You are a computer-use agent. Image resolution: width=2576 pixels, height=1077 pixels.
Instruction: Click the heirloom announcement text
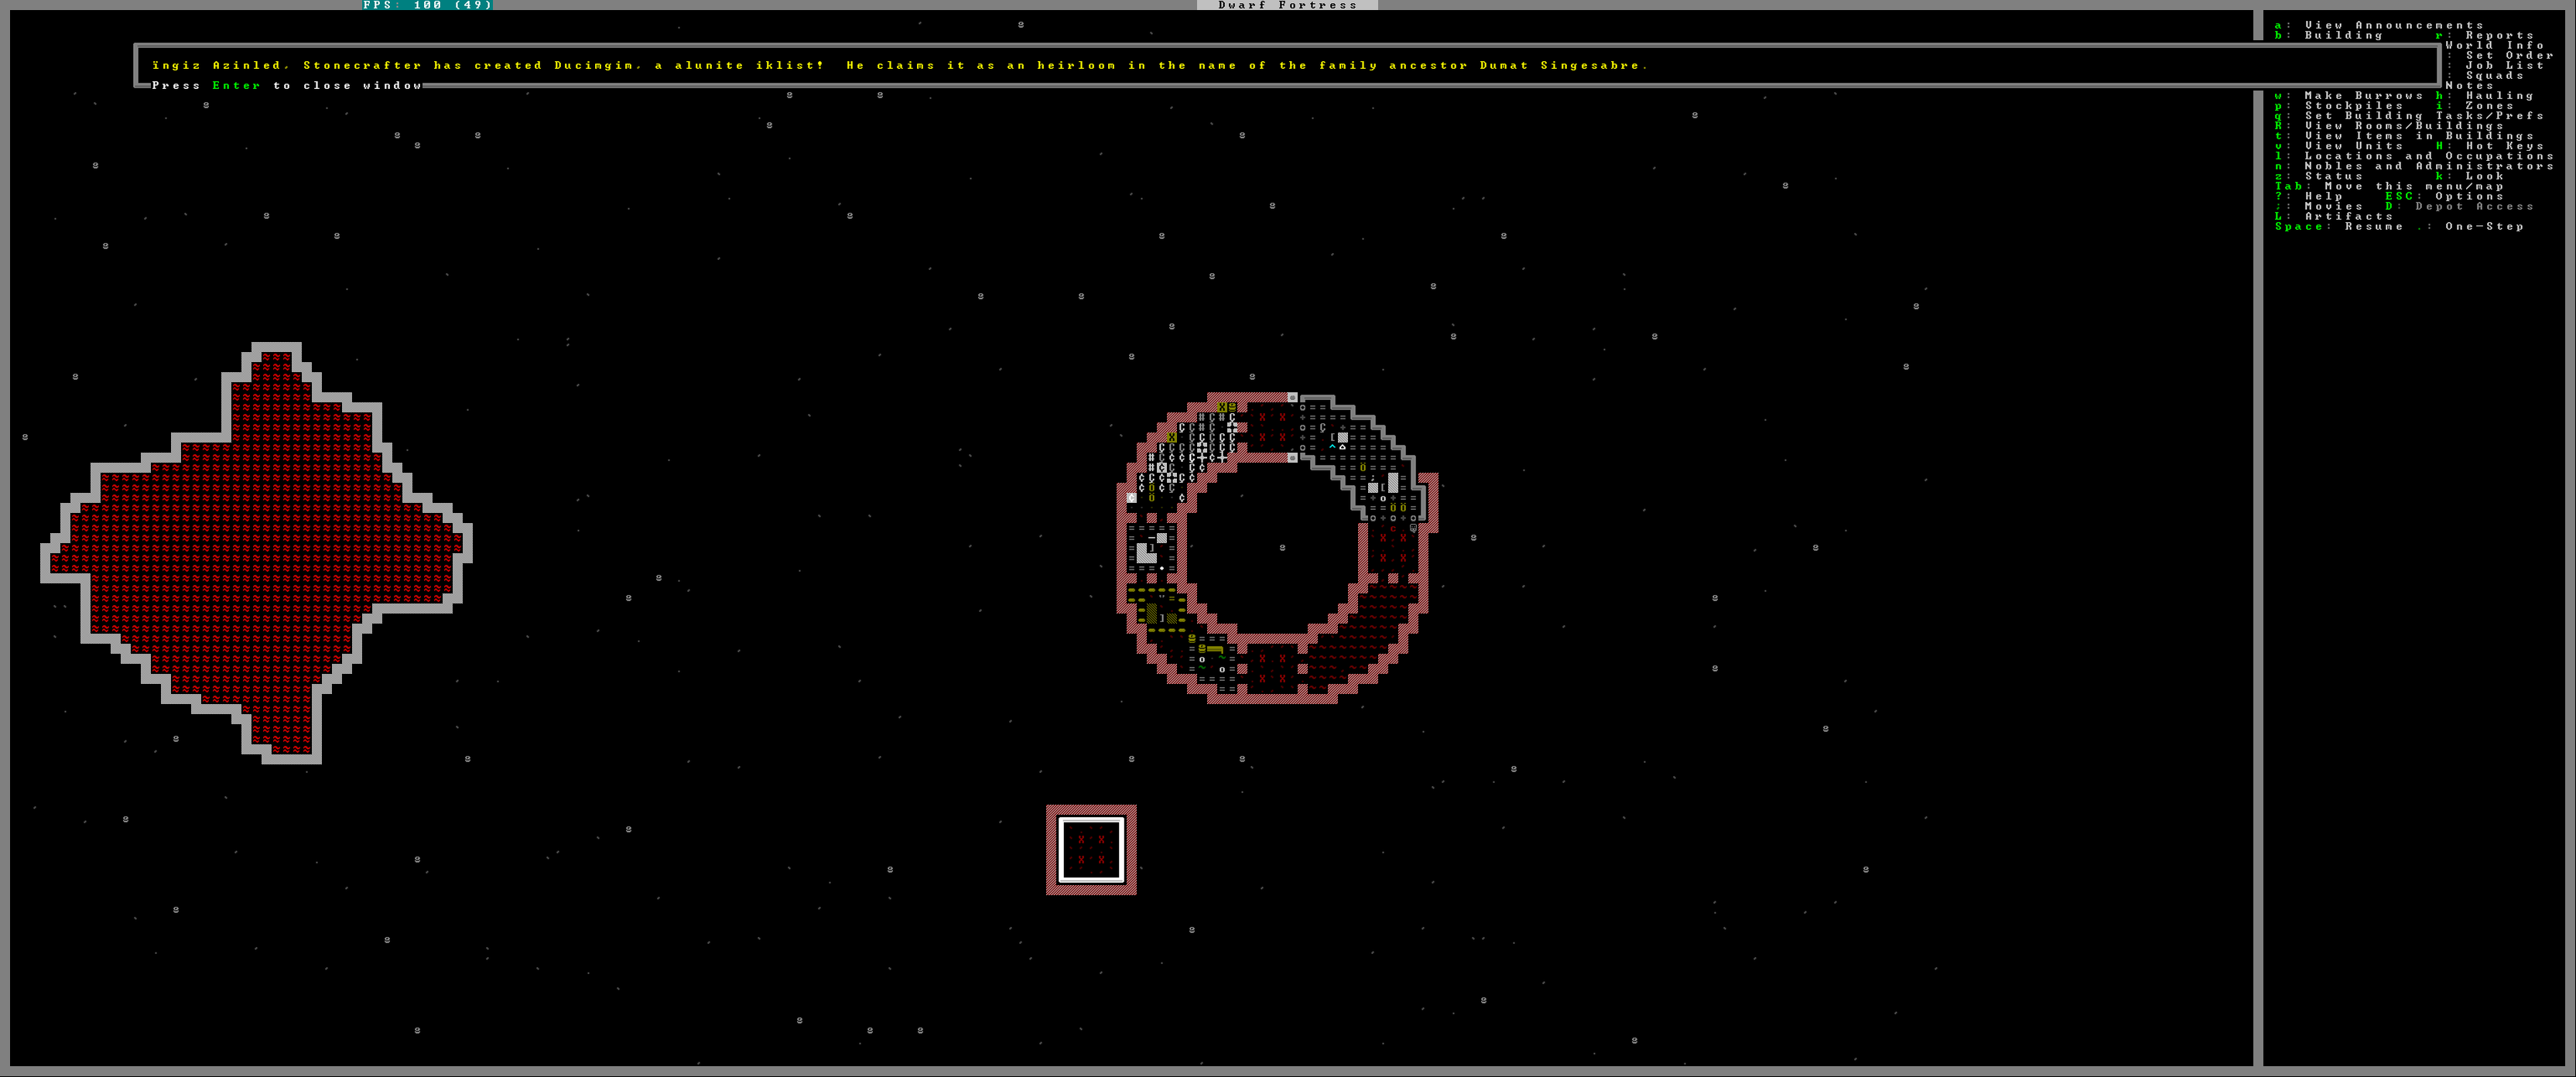899,65
